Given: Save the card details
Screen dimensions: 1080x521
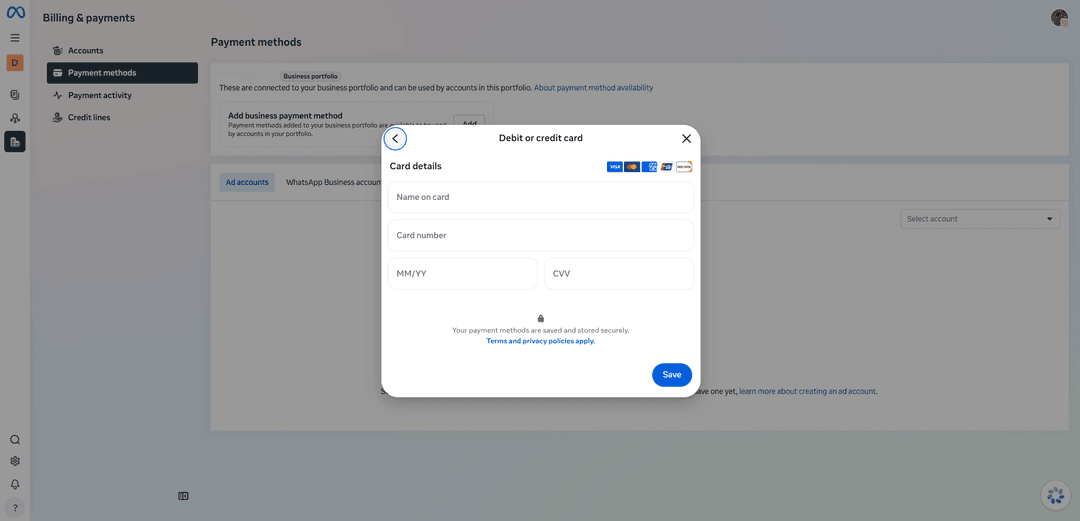Looking at the screenshot, I should click(x=672, y=375).
